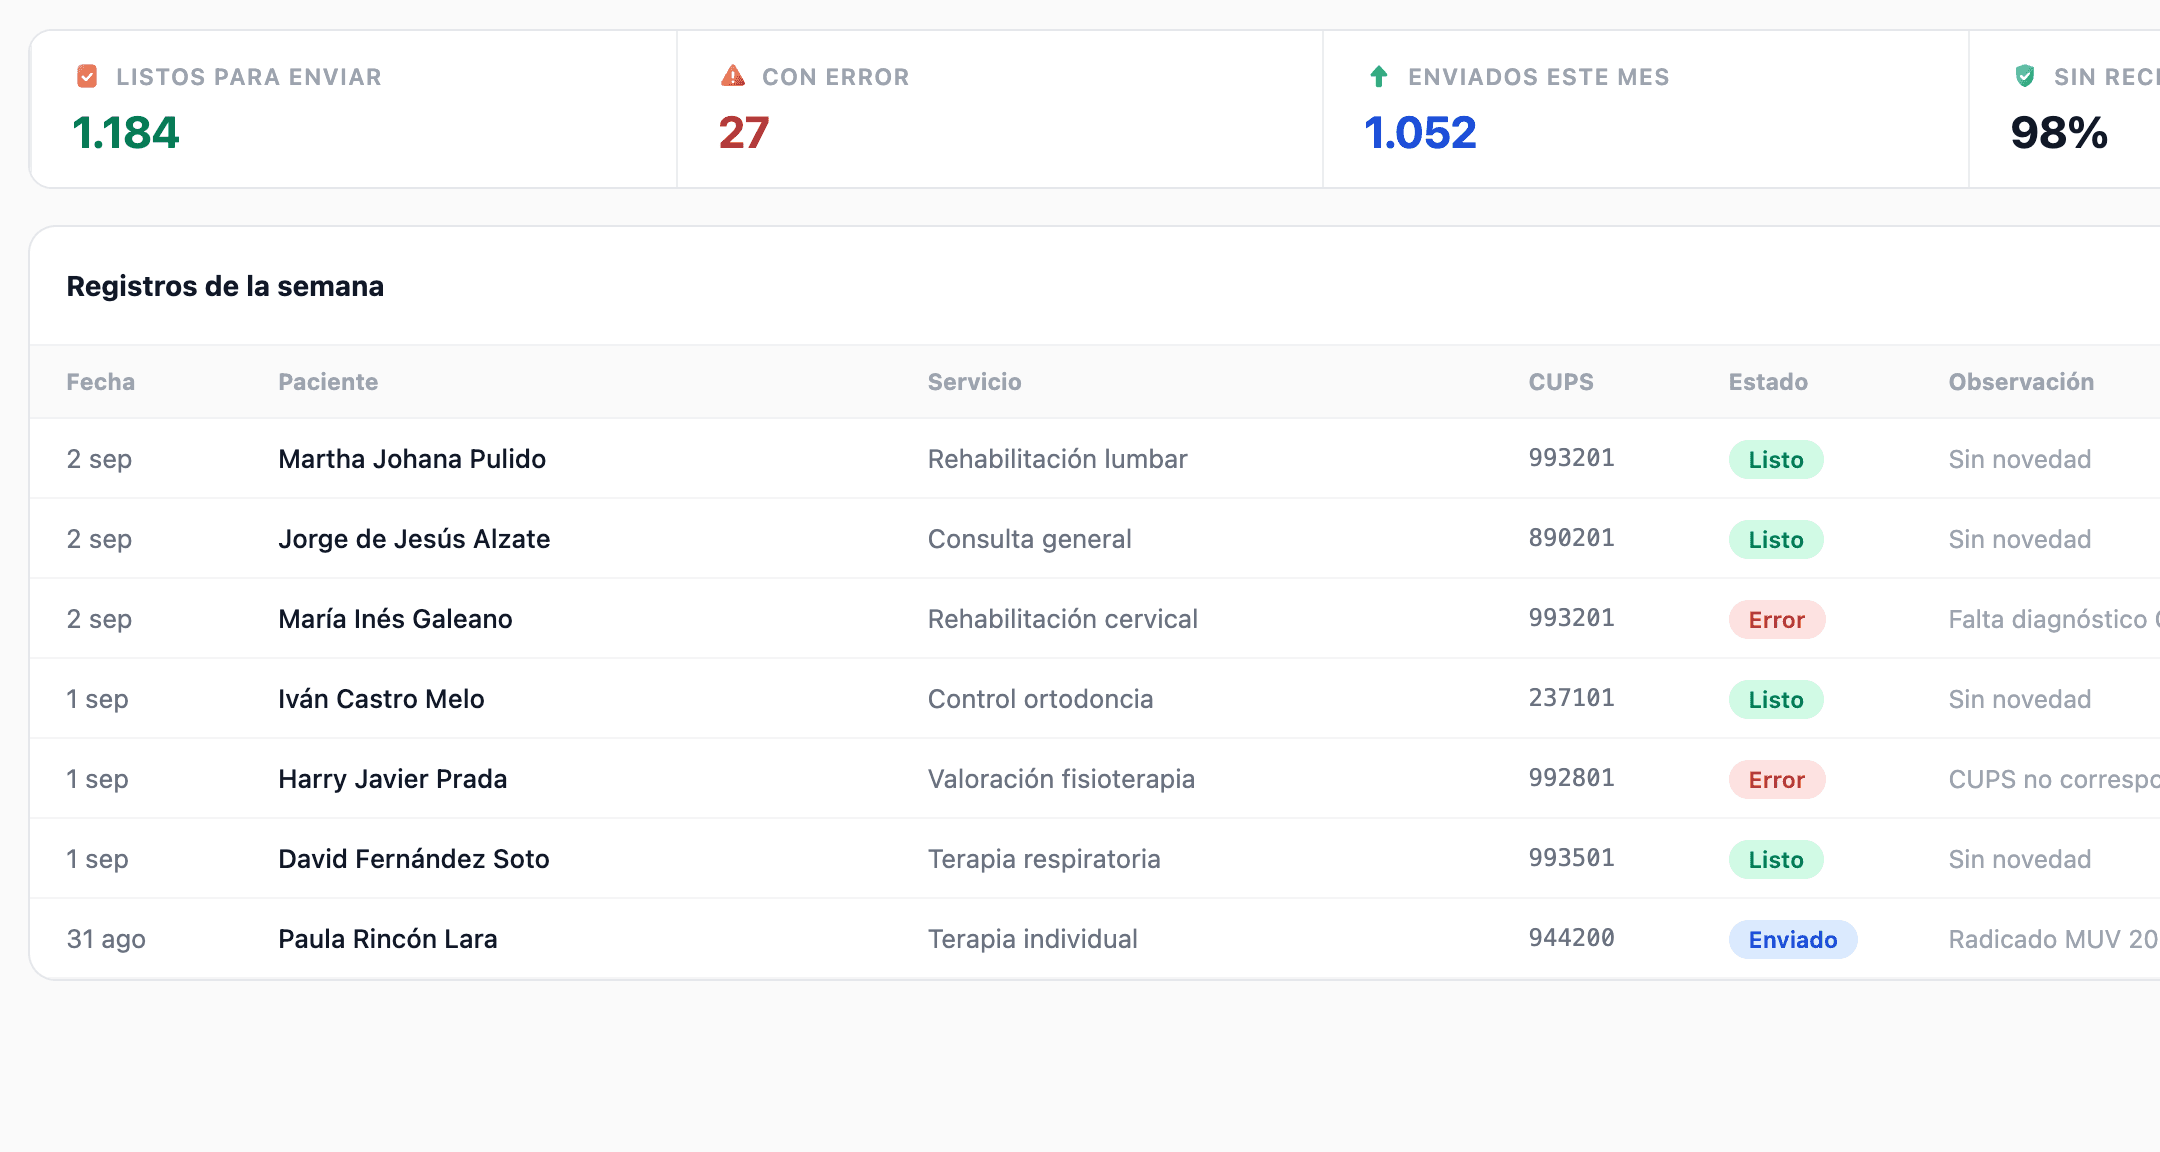Click the 98% value
Viewport: 2160px width, 1152px height.
point(2059,133)
